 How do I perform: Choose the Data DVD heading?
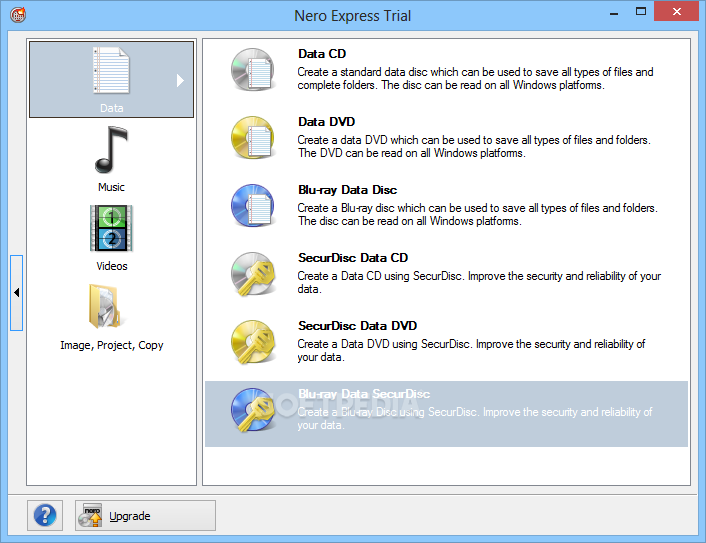(326, 122)
